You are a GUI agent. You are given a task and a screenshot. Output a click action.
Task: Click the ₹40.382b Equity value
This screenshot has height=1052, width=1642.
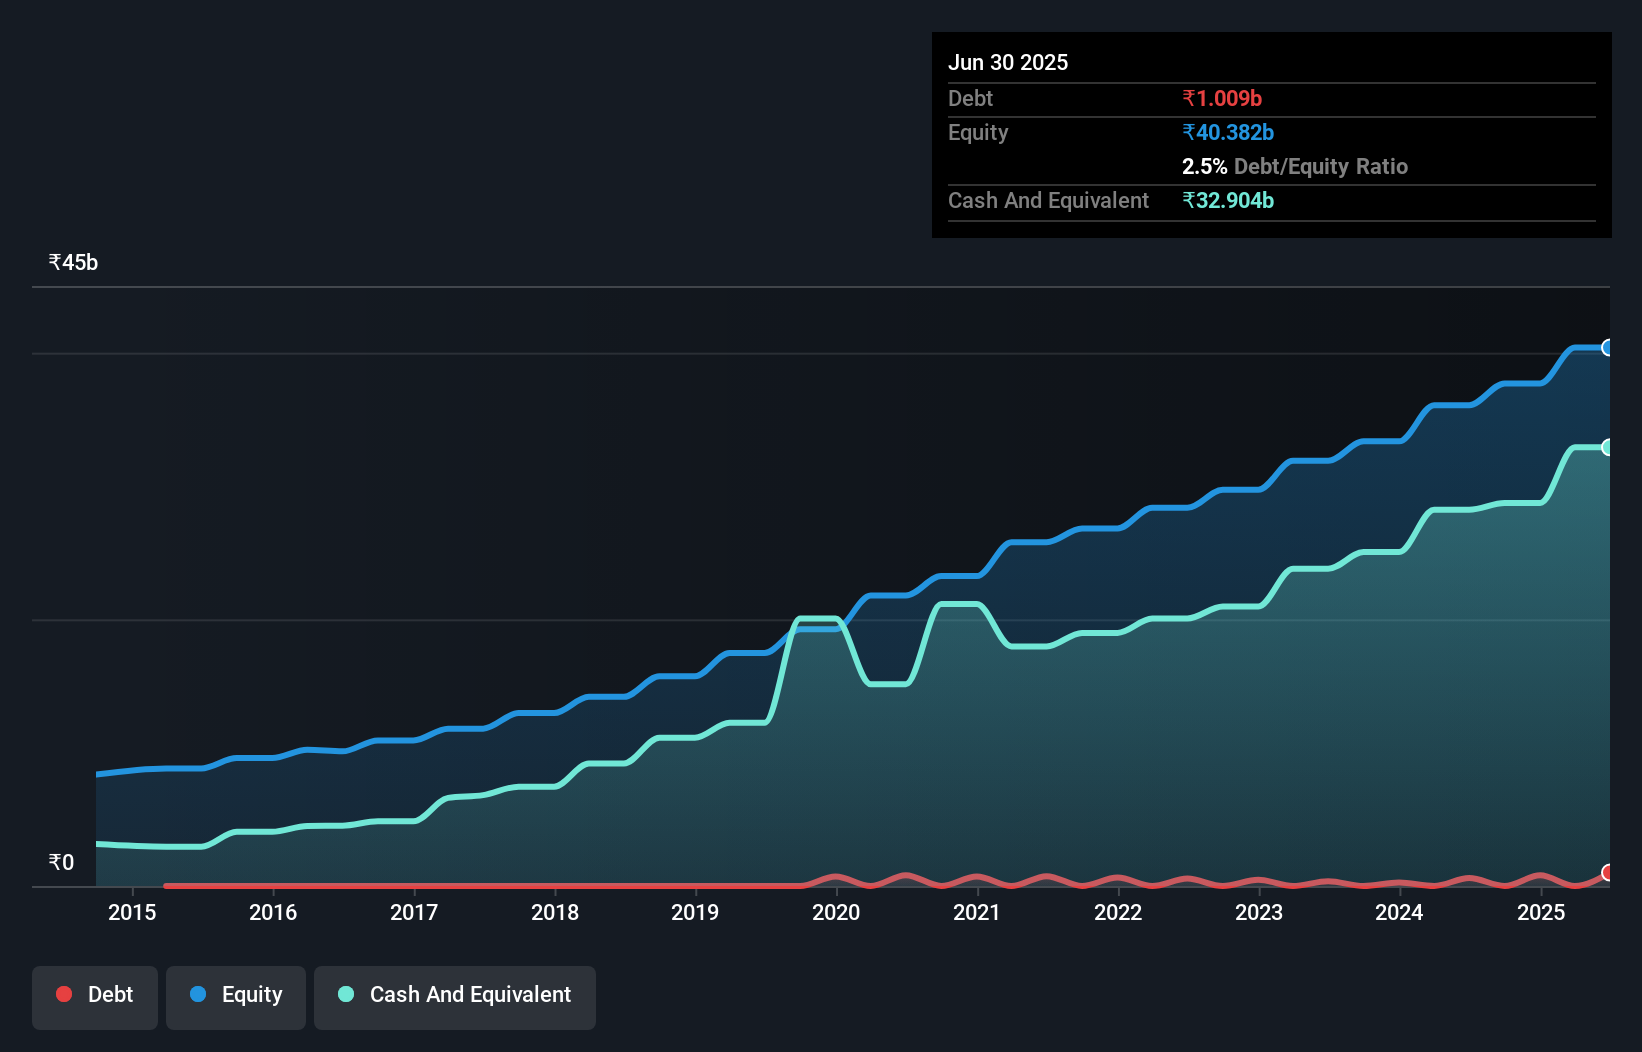click(x=1227, y=132)
